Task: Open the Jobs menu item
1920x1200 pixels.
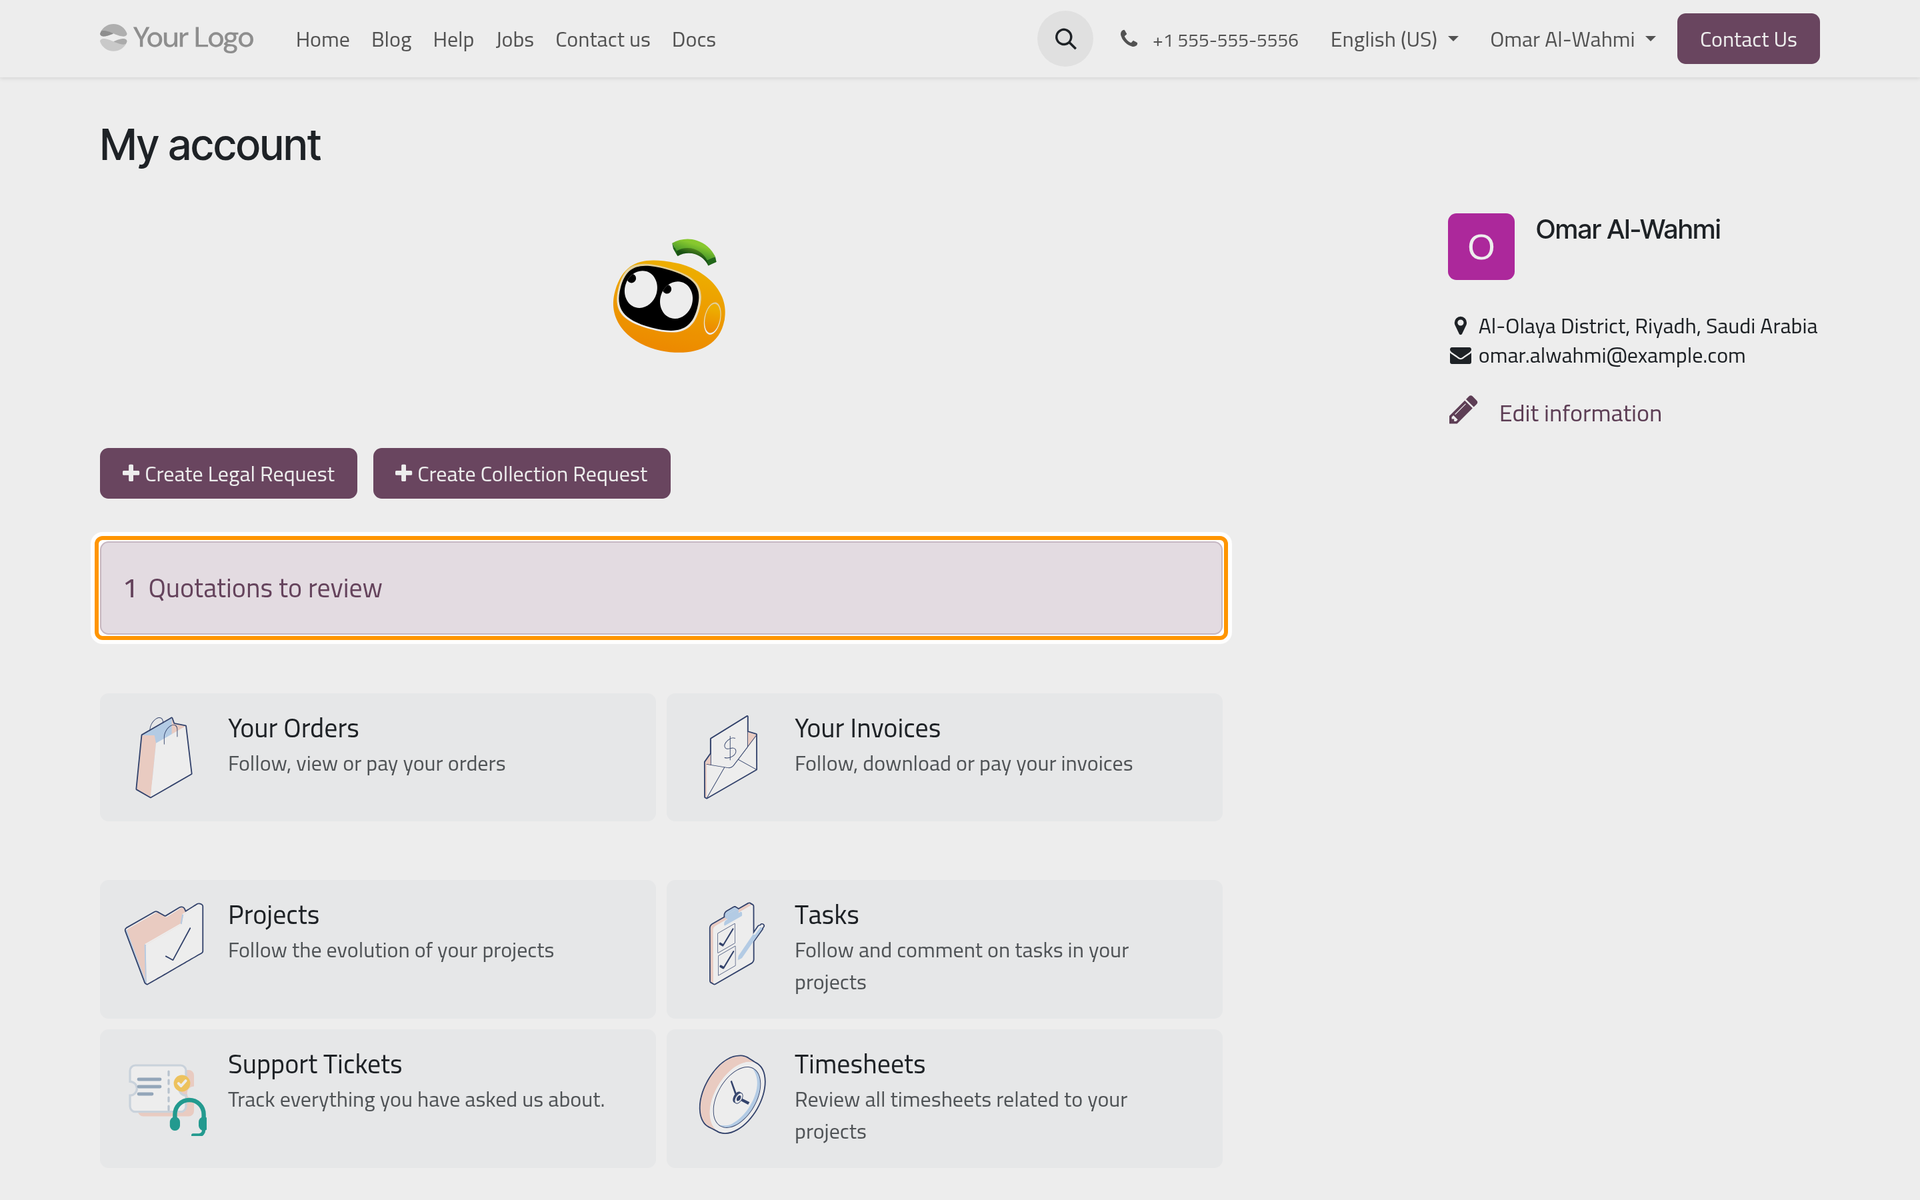Action: tap(514, 39)
